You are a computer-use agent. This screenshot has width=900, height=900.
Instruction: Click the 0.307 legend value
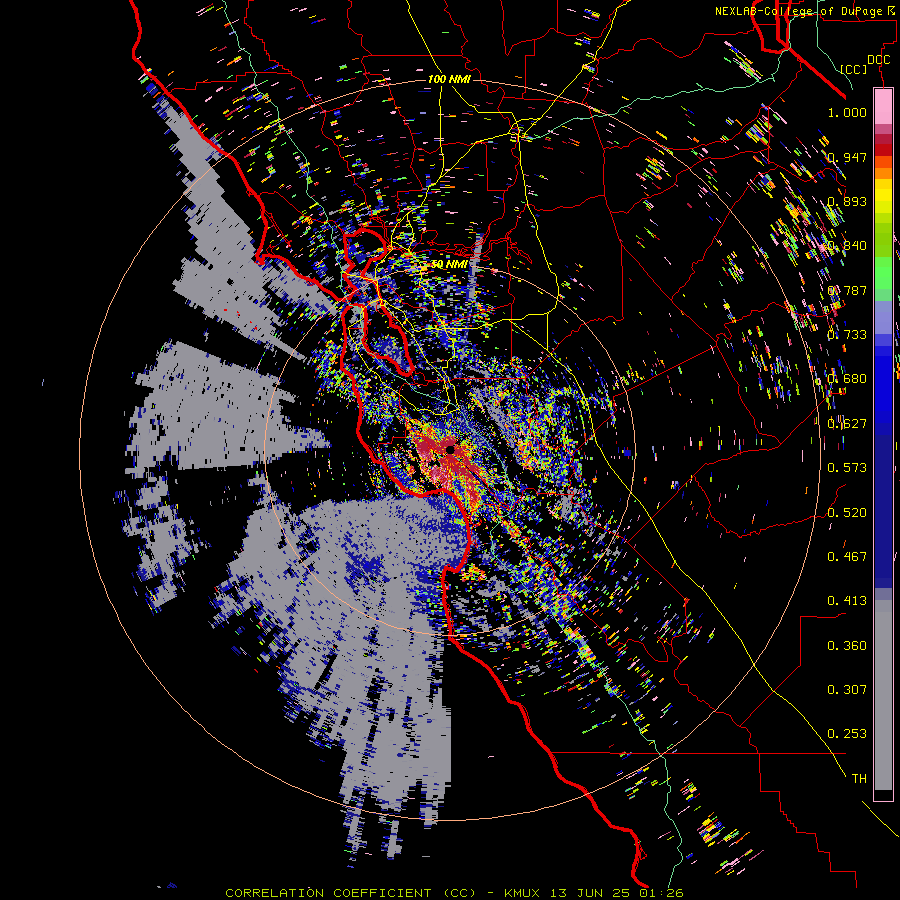coord(847,689)
